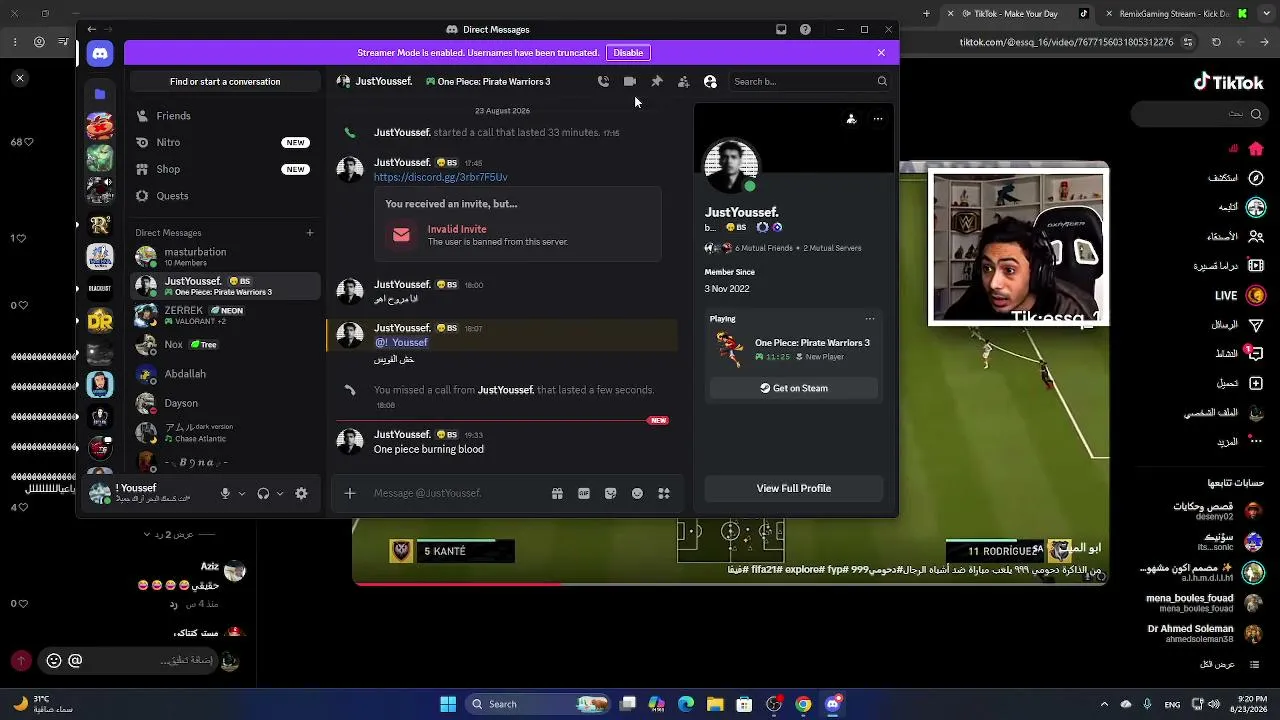Open the Nitro page
Viewport: 1280px width, 720px height.
pos(226,143)
